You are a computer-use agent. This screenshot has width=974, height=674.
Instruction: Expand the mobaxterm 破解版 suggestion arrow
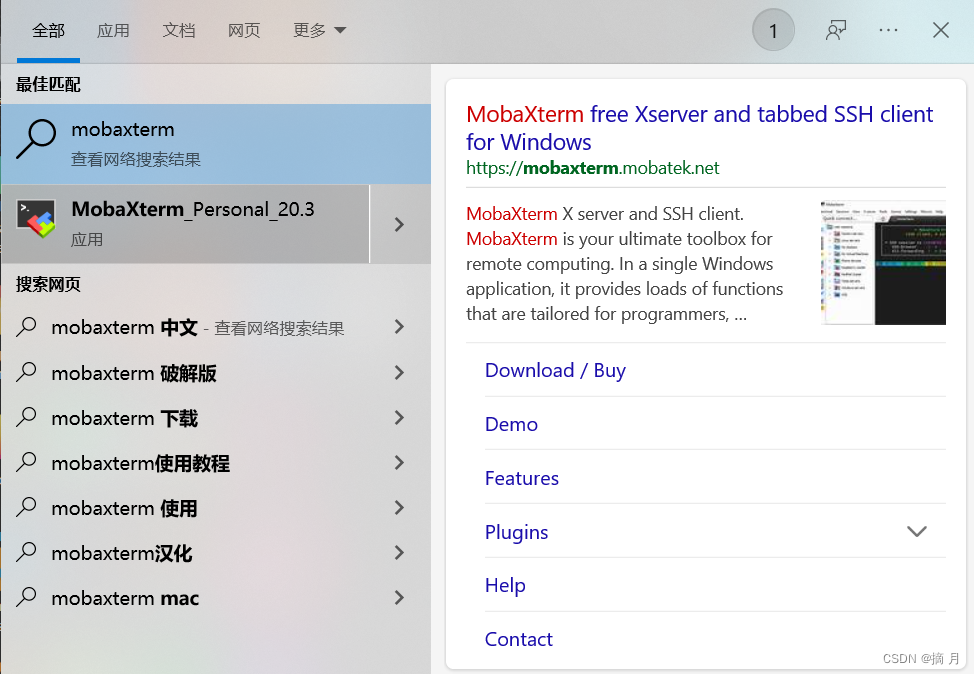[399, 373]
